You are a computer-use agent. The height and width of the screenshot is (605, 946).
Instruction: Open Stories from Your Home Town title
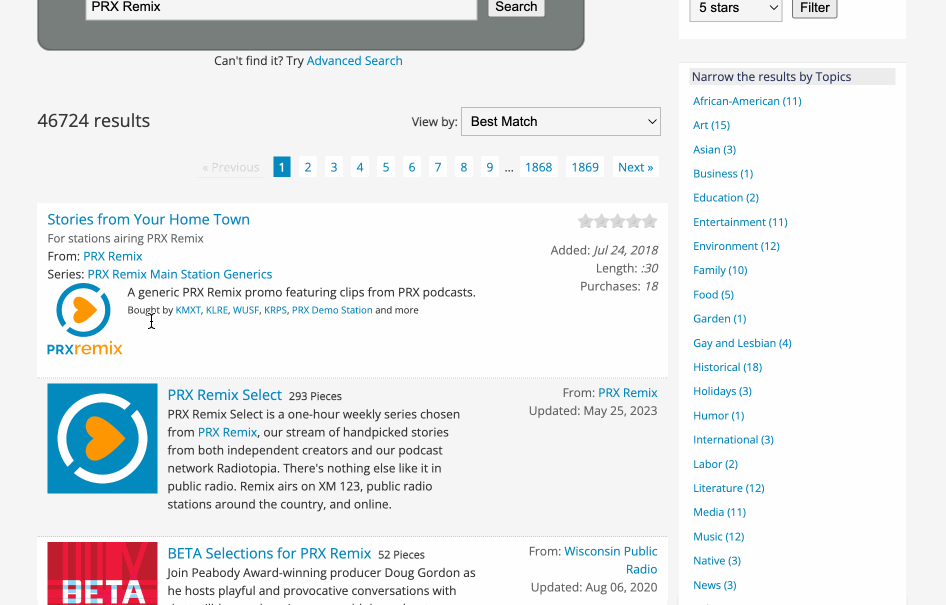point(148,220)
